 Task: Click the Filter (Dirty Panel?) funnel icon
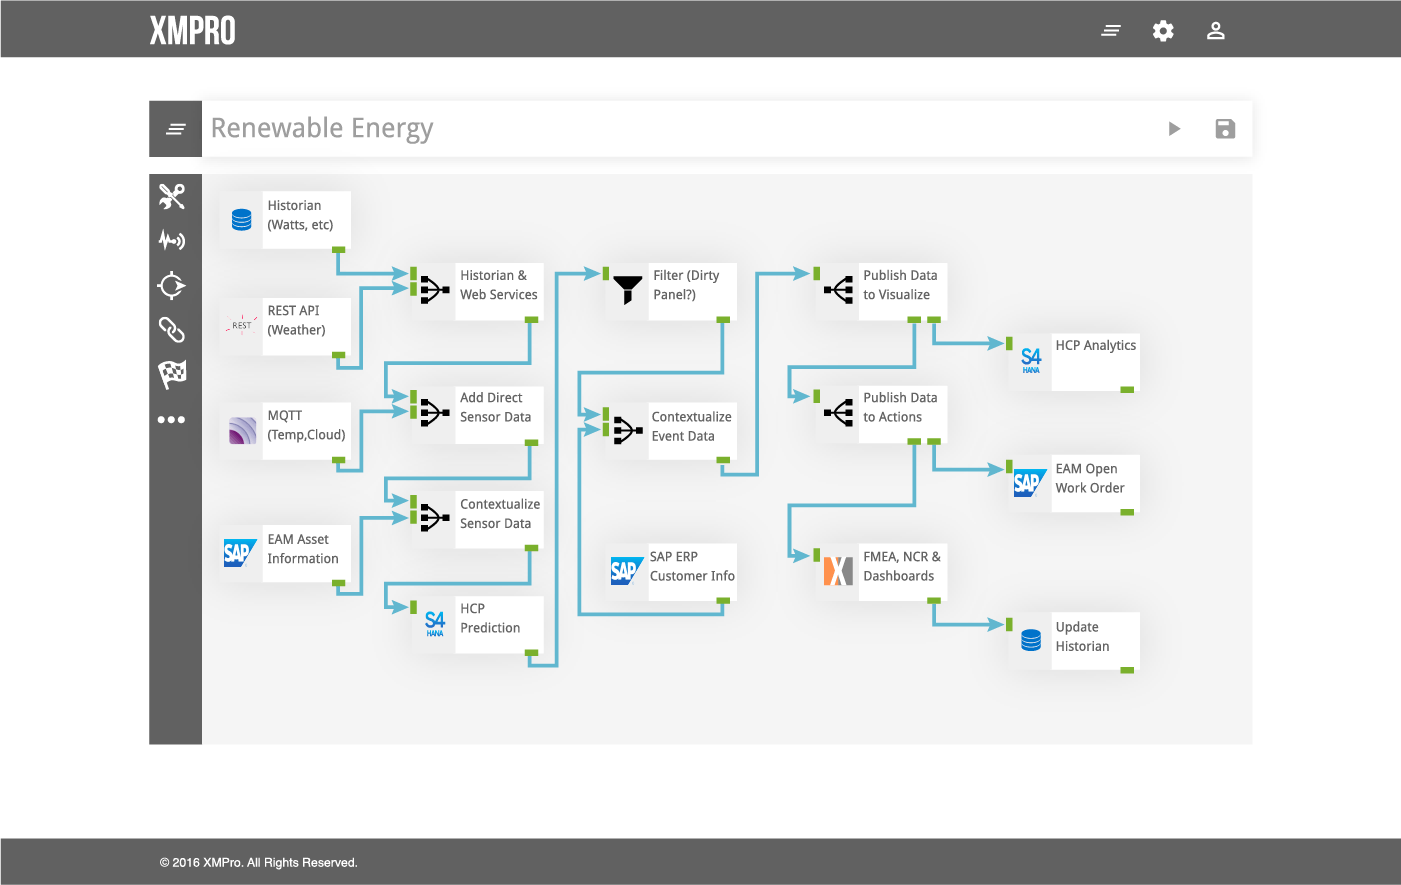[628, 291]
